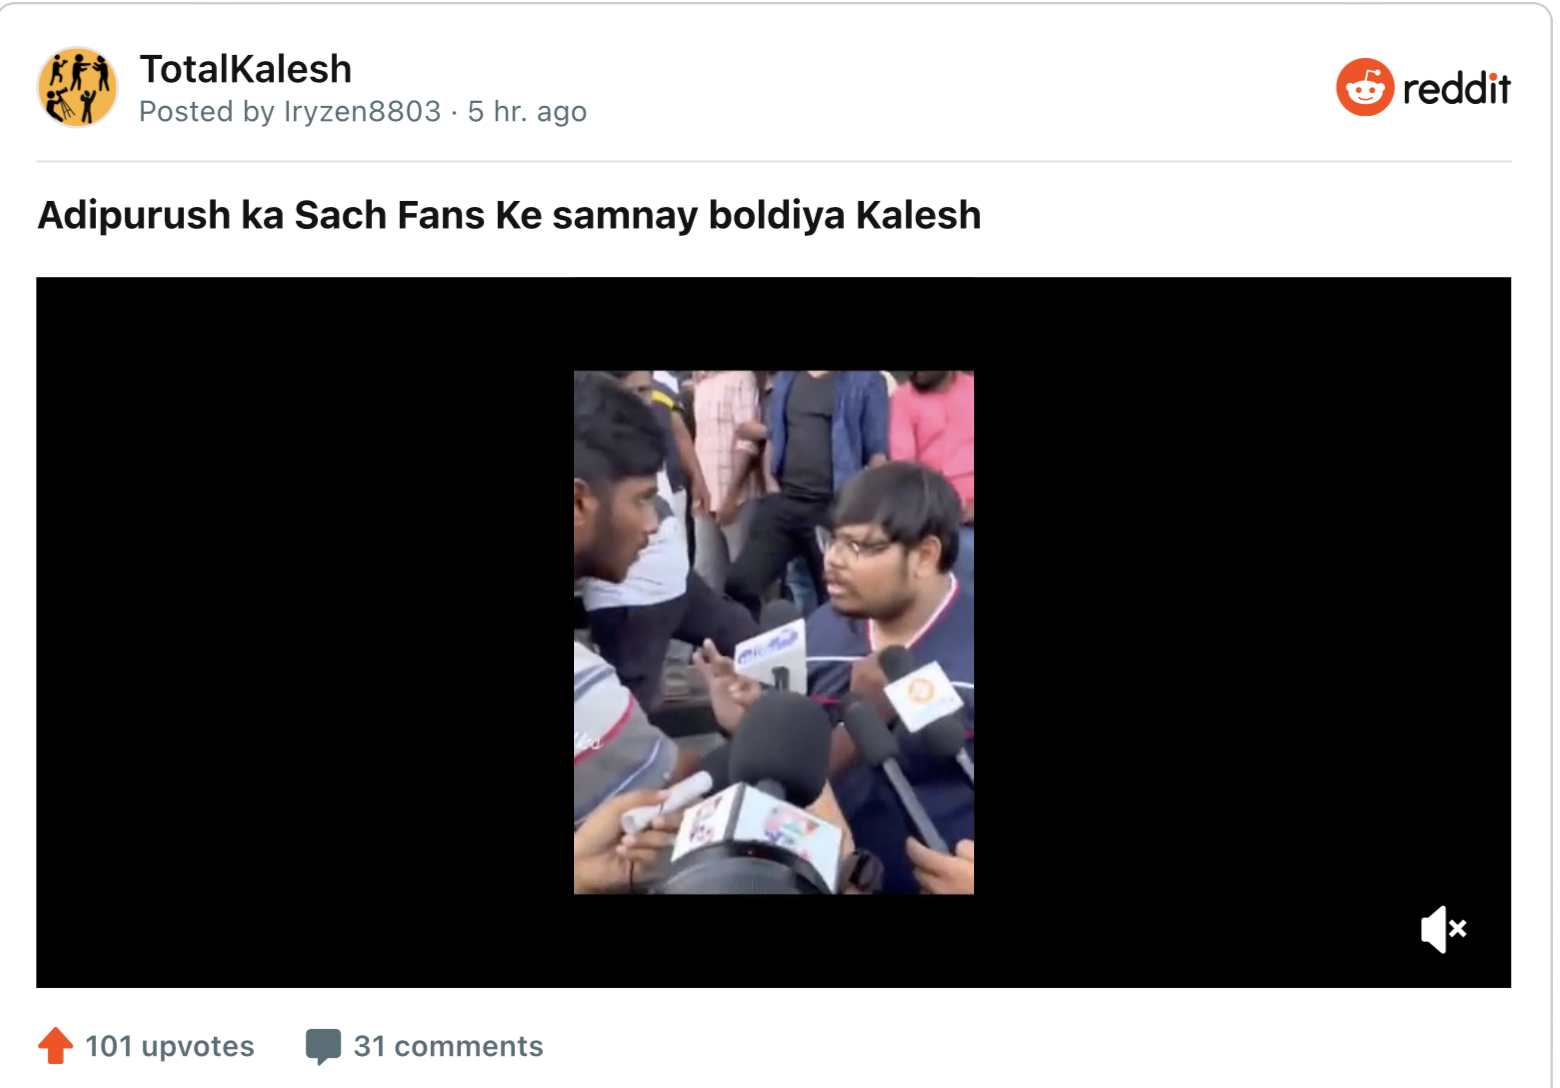Click the black letterbox area left of video
The width and height of the screenshot is (1560, 1088).
pos(305,632)
